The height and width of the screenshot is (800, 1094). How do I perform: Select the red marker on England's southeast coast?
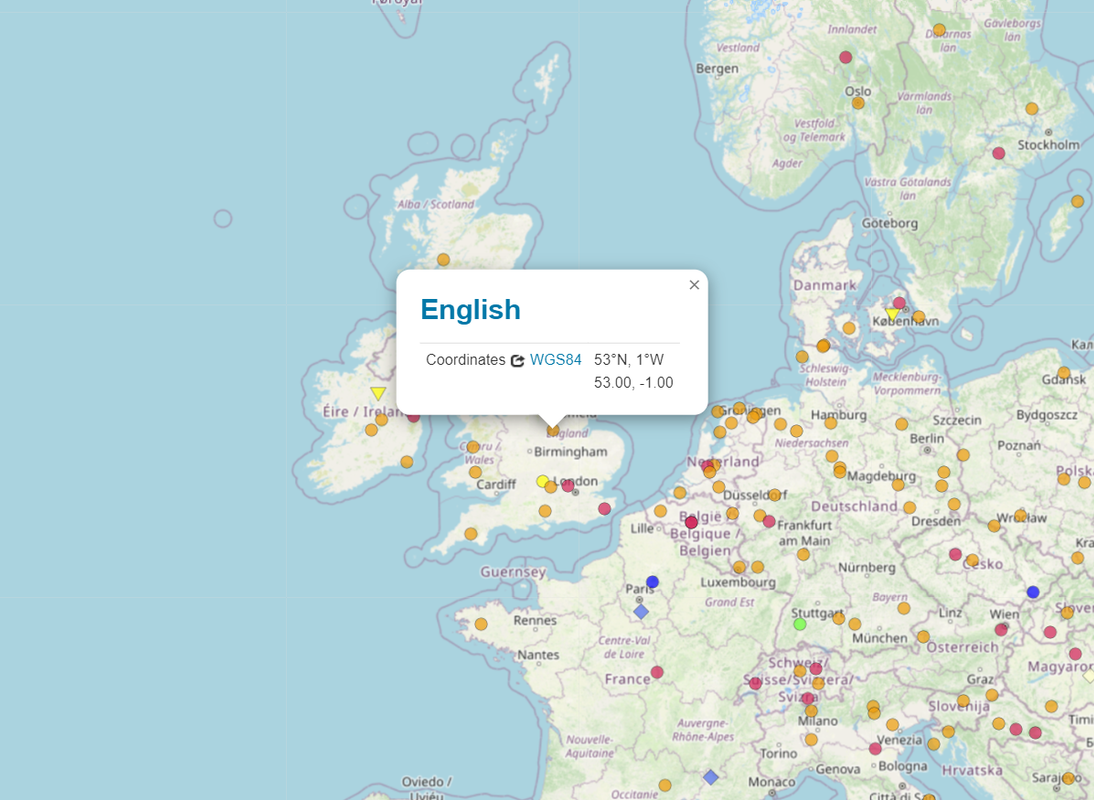tap(604, 508)
